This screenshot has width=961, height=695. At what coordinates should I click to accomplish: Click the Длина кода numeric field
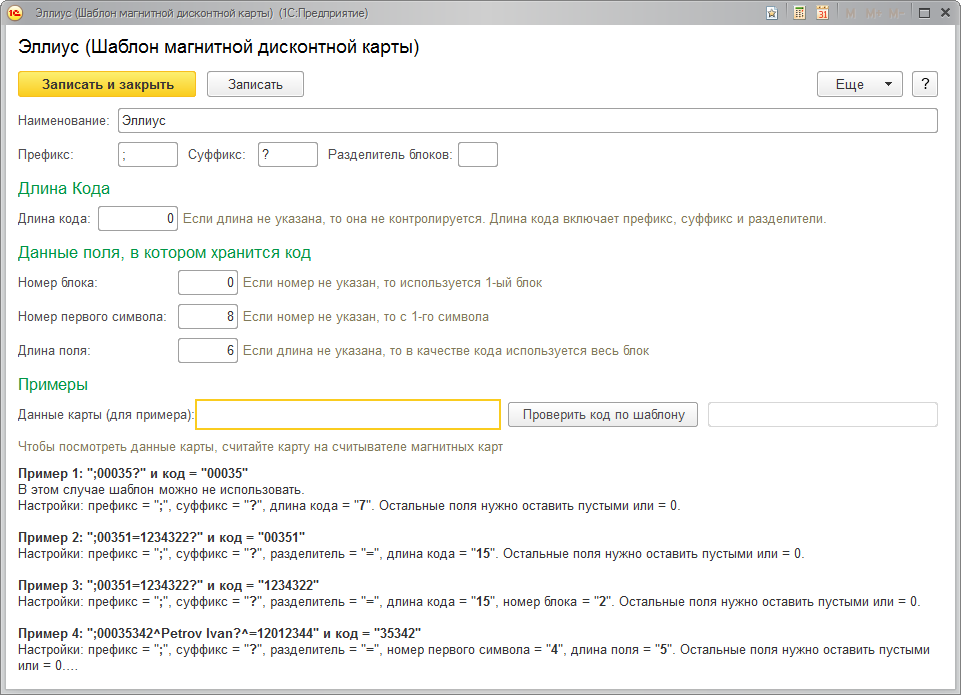138,219
